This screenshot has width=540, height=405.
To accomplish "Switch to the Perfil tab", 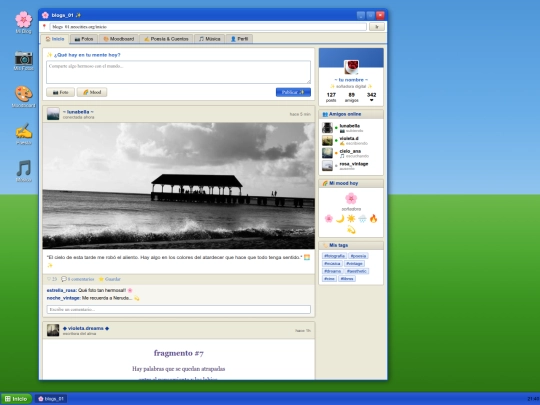I will click(x=239, y=39).
